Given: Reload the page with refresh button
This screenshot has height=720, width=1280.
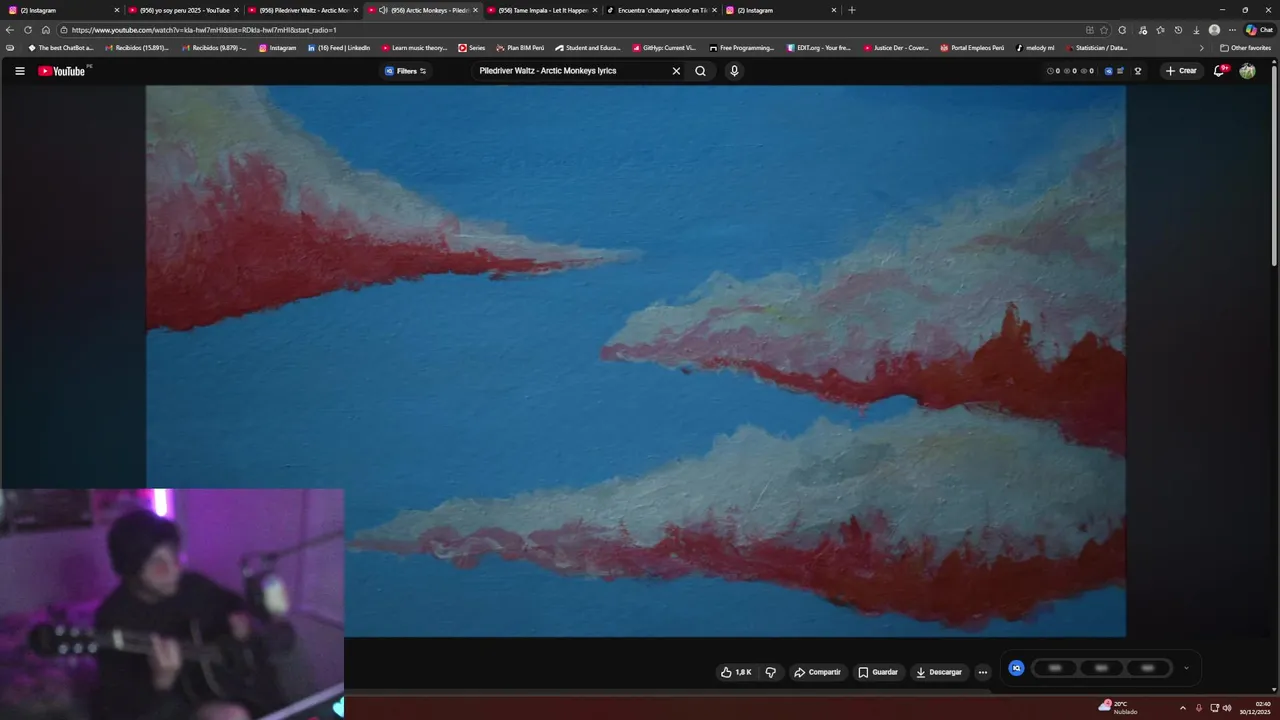Looking at the screenshot, I should (28, 30).
